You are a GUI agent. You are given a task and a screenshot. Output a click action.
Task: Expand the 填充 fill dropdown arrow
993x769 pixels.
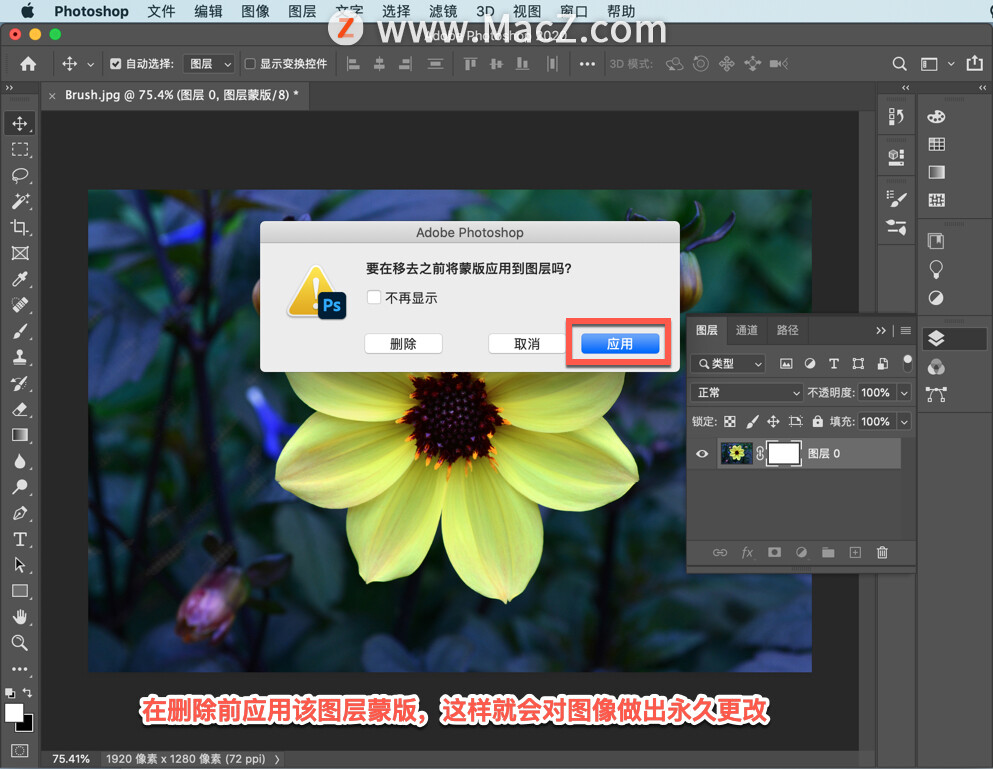tap(904, 422)
